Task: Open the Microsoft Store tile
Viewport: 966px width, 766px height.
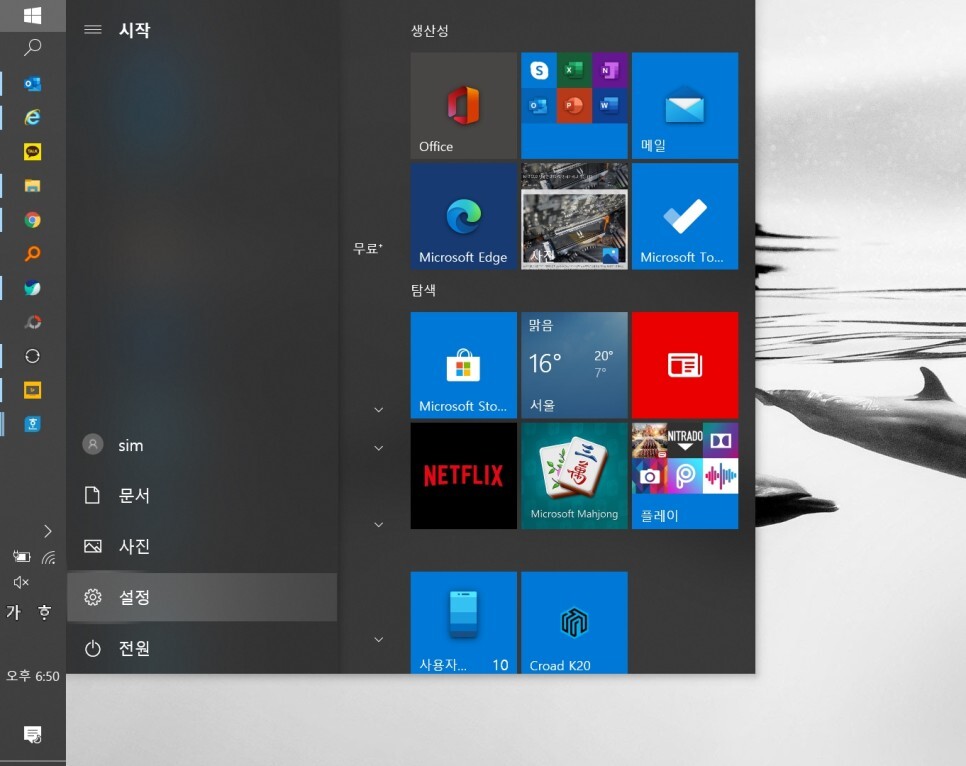Action: (464, 365)
